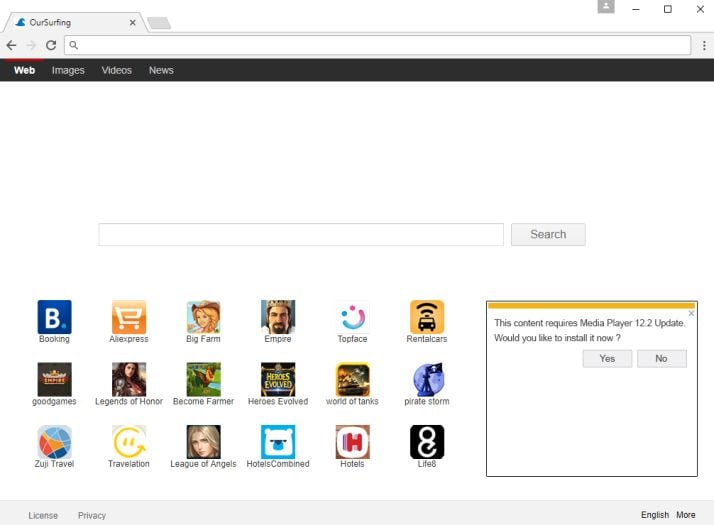Open the browser three-dot menu

coord(704,45)
